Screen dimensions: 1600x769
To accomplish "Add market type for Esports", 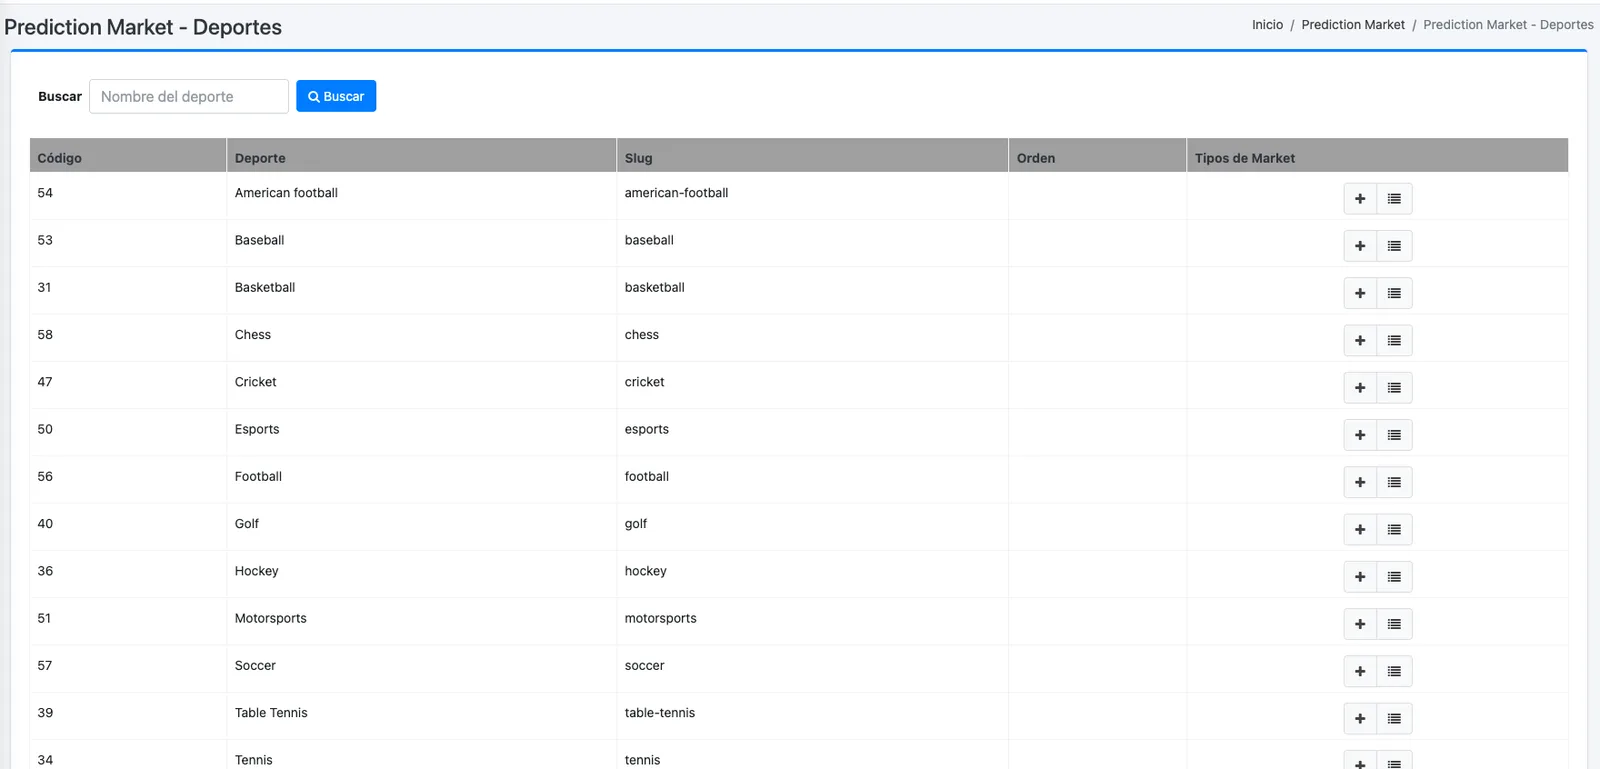I will (1360, 435).
